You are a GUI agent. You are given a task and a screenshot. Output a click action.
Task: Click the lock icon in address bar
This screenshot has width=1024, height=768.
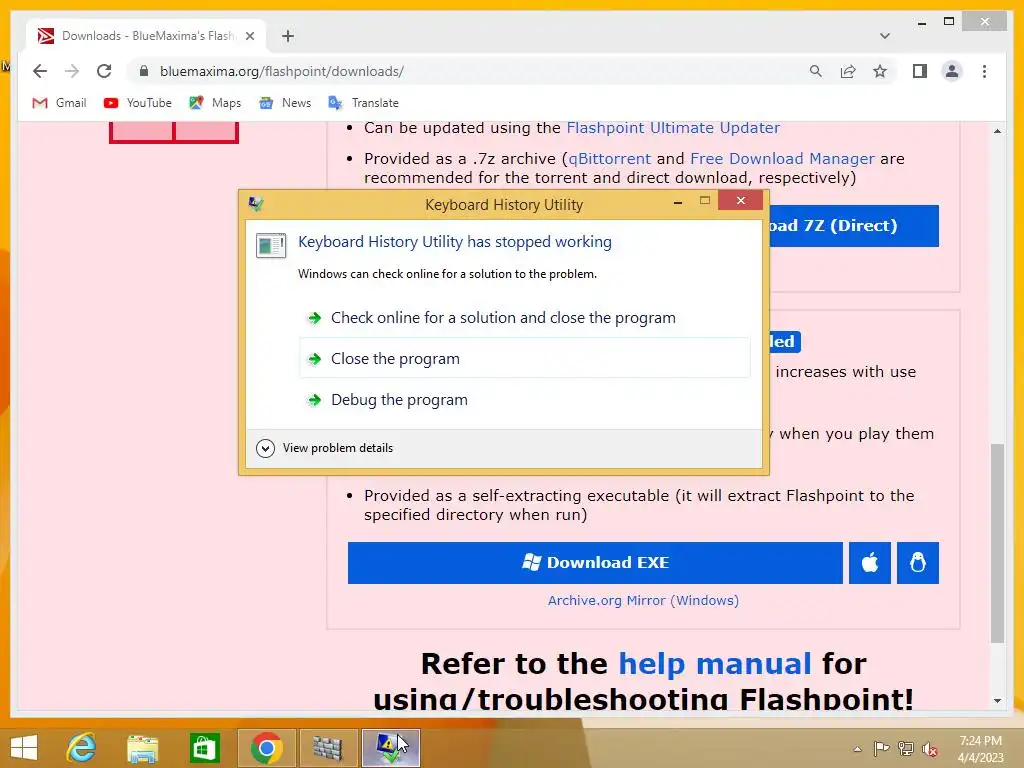pos(144,71)
